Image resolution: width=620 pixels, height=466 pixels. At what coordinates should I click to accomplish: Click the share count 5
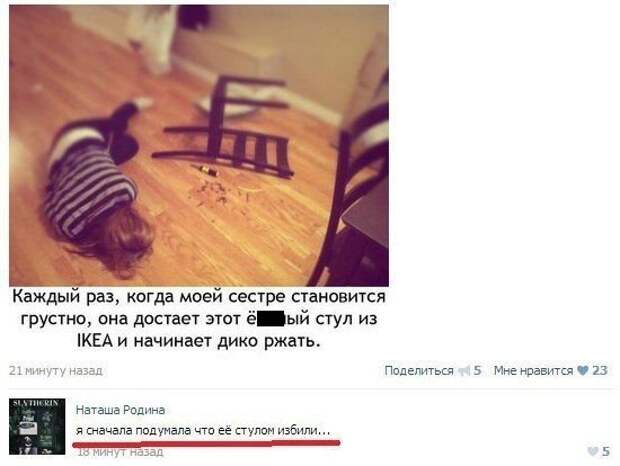pos(477,370)
